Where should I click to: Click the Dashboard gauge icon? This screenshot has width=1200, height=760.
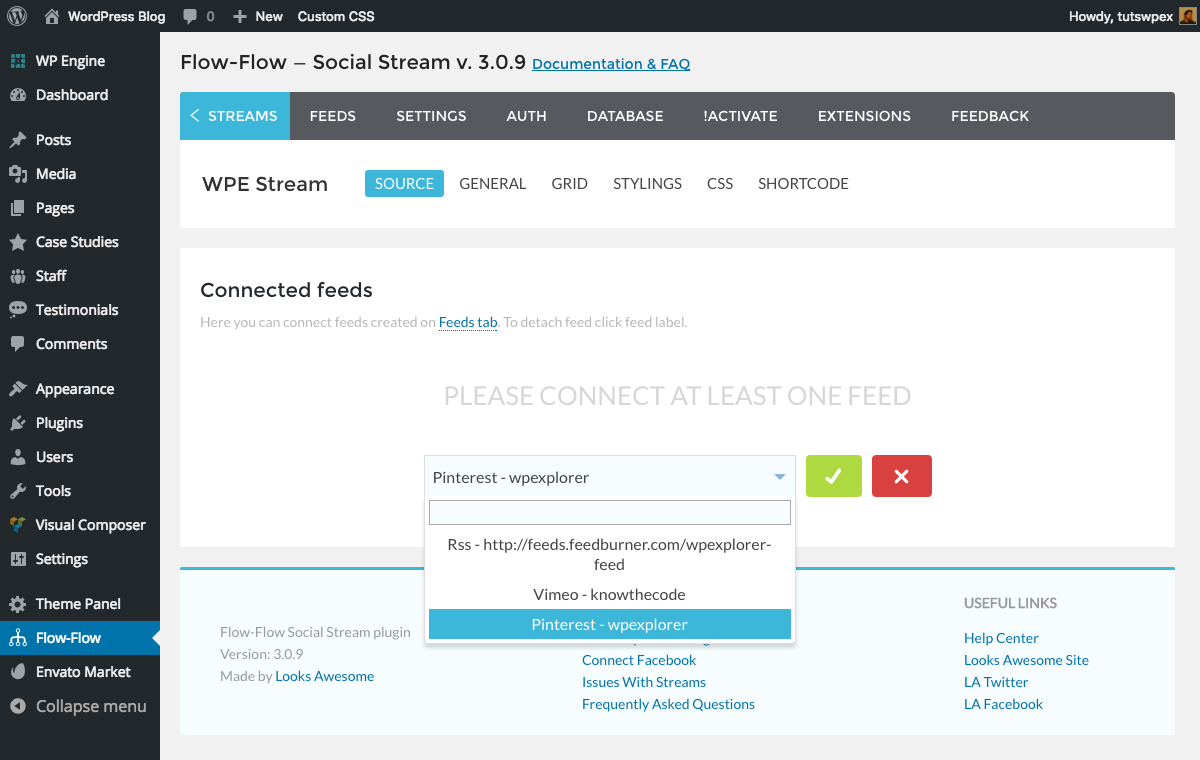[x=17, y=95]
